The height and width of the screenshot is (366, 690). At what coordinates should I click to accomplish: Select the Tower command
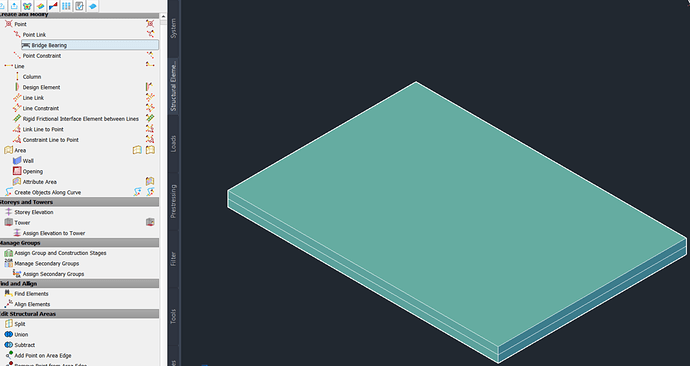(x=22, y=223)
